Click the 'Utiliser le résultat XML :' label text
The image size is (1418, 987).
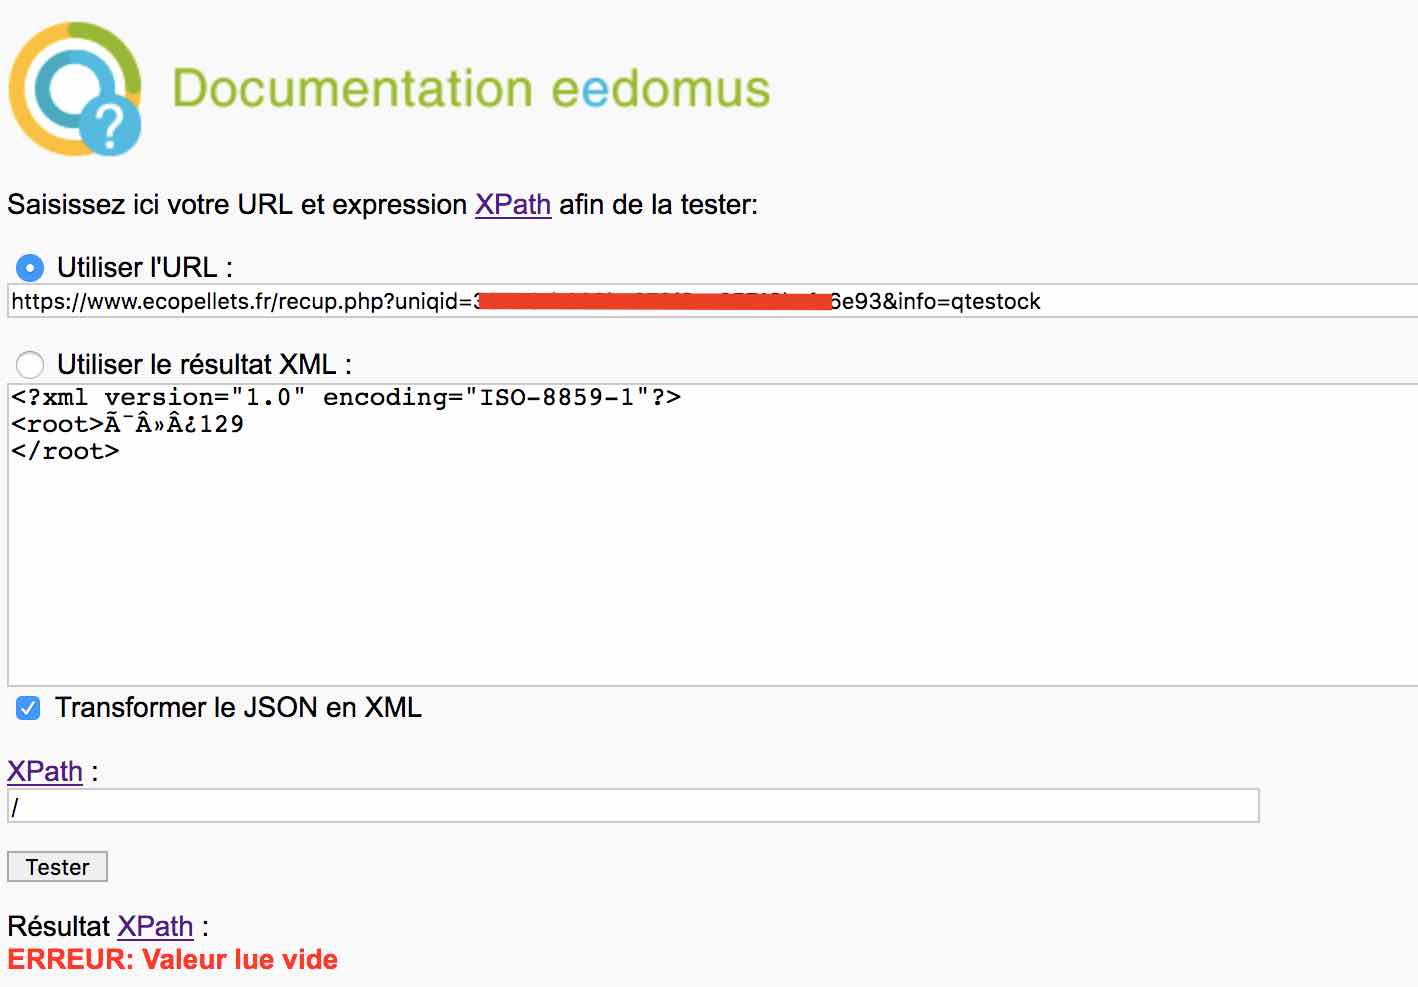[x=204, y=364]
